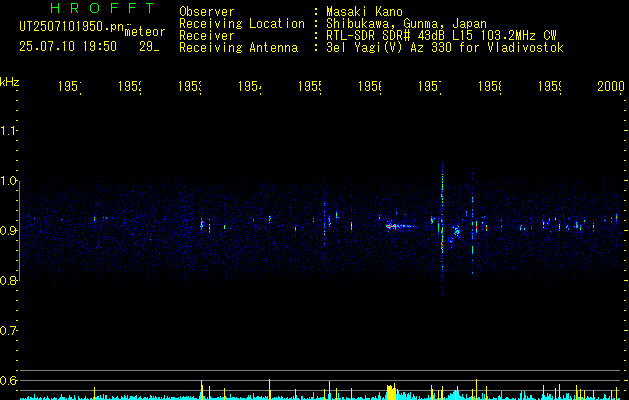Select the location "Shibukawa, Gunma, Japan"
Viewport: 629px width, 400px height.
pos(406,24)
